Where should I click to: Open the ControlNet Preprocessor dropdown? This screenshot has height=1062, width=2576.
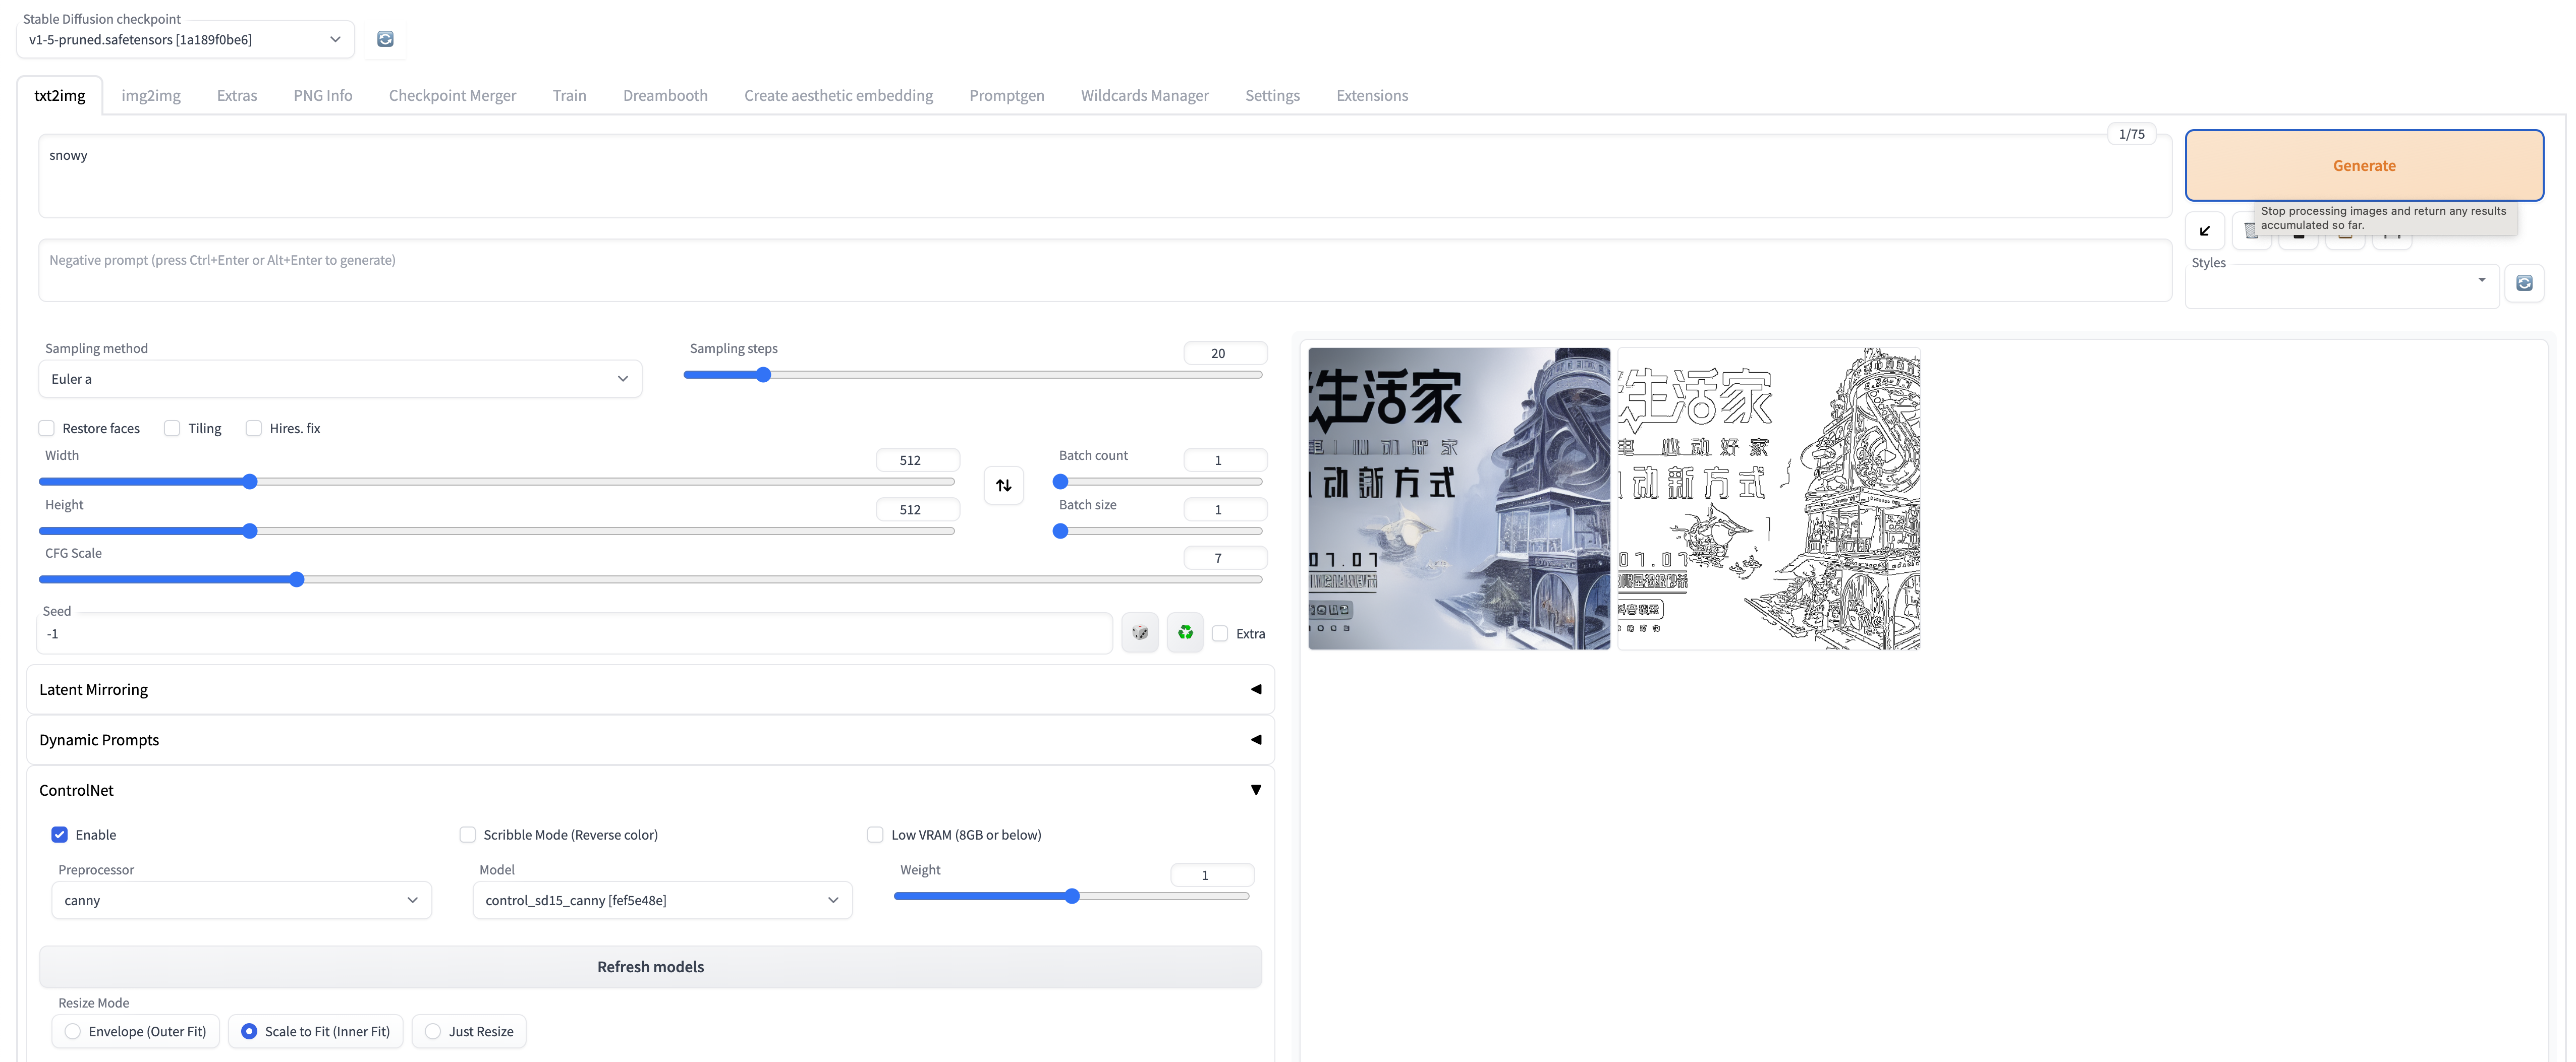[241, 900]
